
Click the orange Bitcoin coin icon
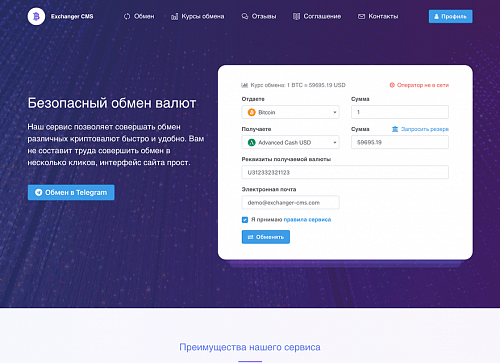(x=252, y=112)
